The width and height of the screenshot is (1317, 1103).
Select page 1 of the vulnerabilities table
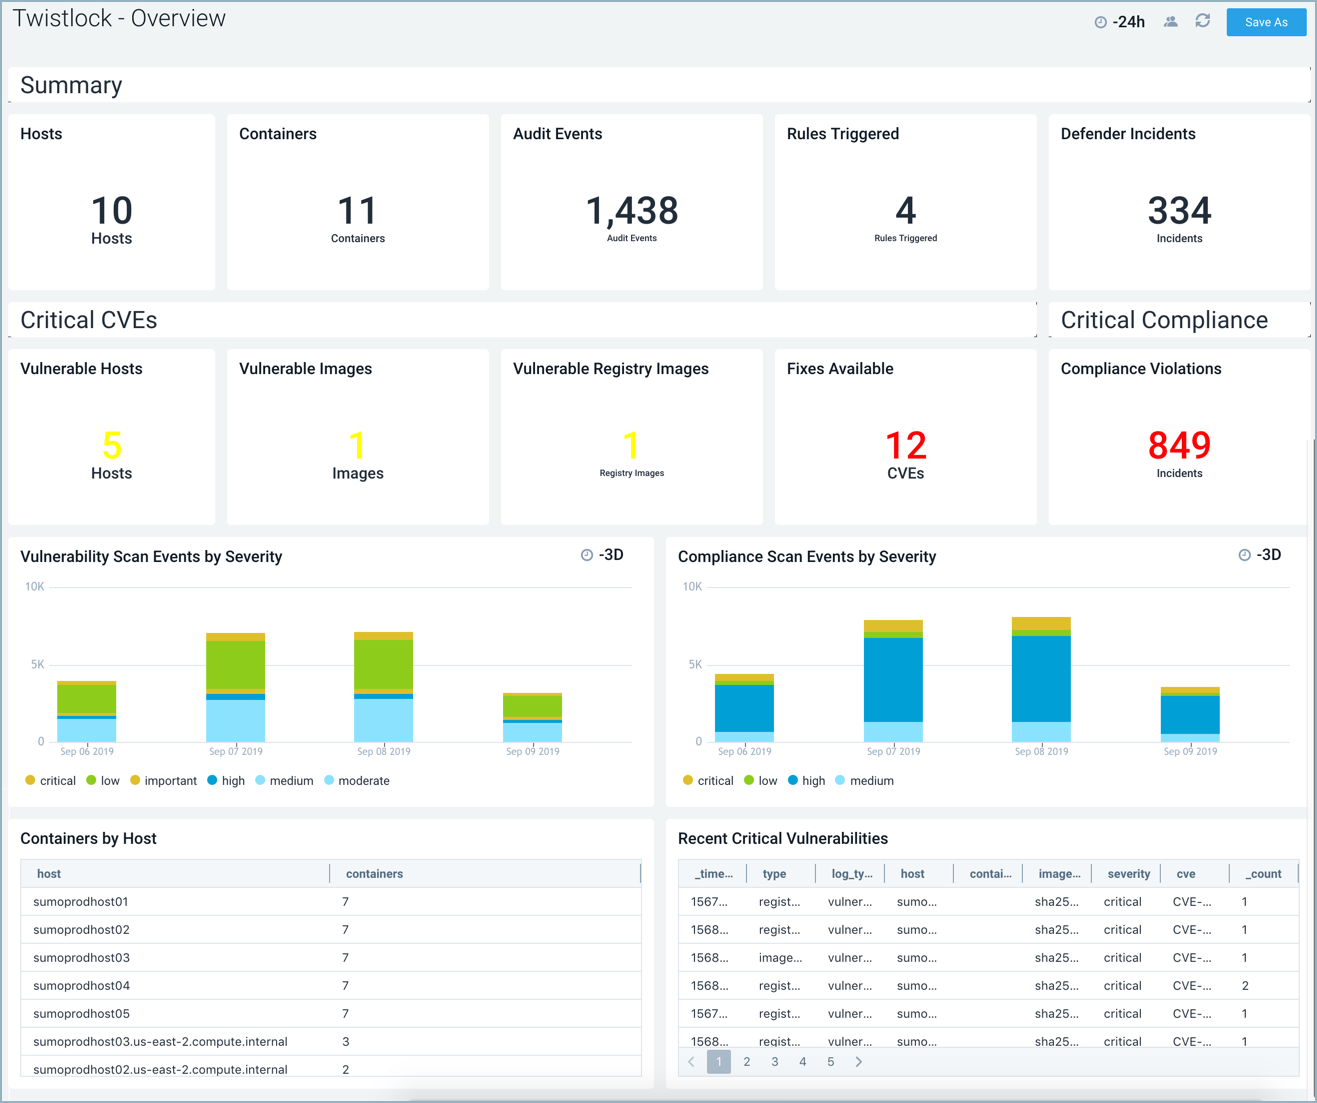[719, 1061]
